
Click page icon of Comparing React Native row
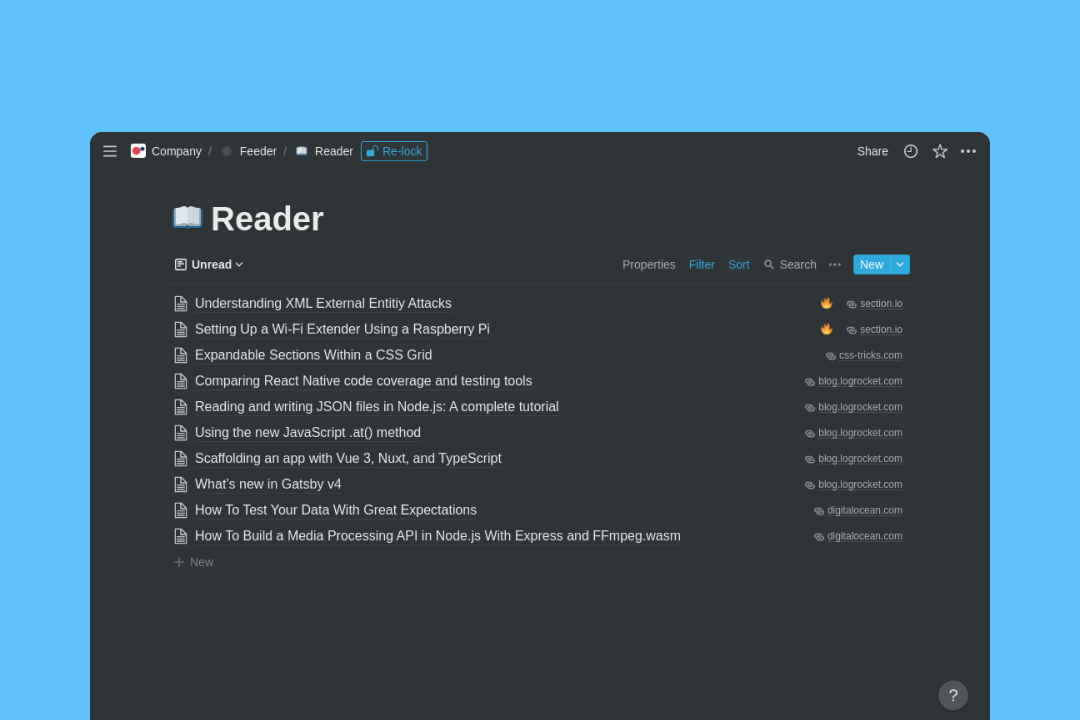tap(180, 381)
